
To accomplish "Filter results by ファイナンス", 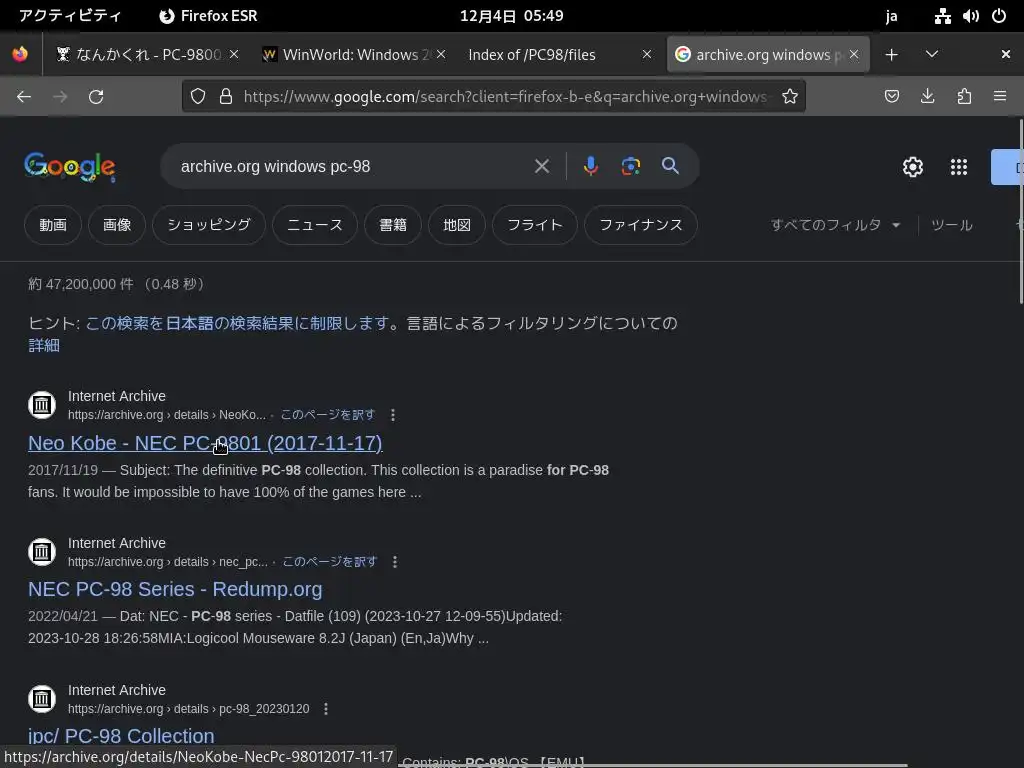I will pos(641,225).
